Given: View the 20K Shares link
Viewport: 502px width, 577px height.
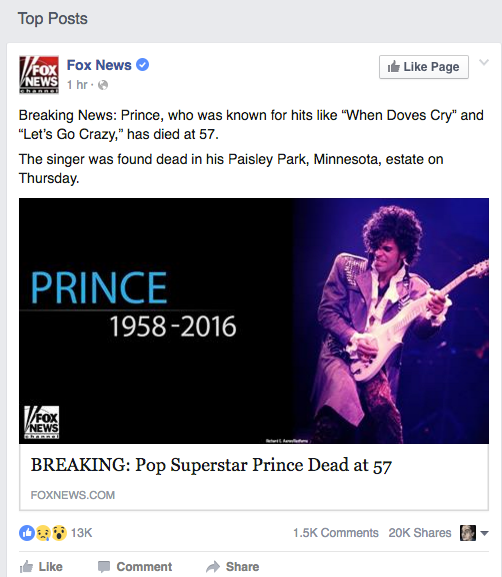Looking at the screenshot, I should point(420,533).
